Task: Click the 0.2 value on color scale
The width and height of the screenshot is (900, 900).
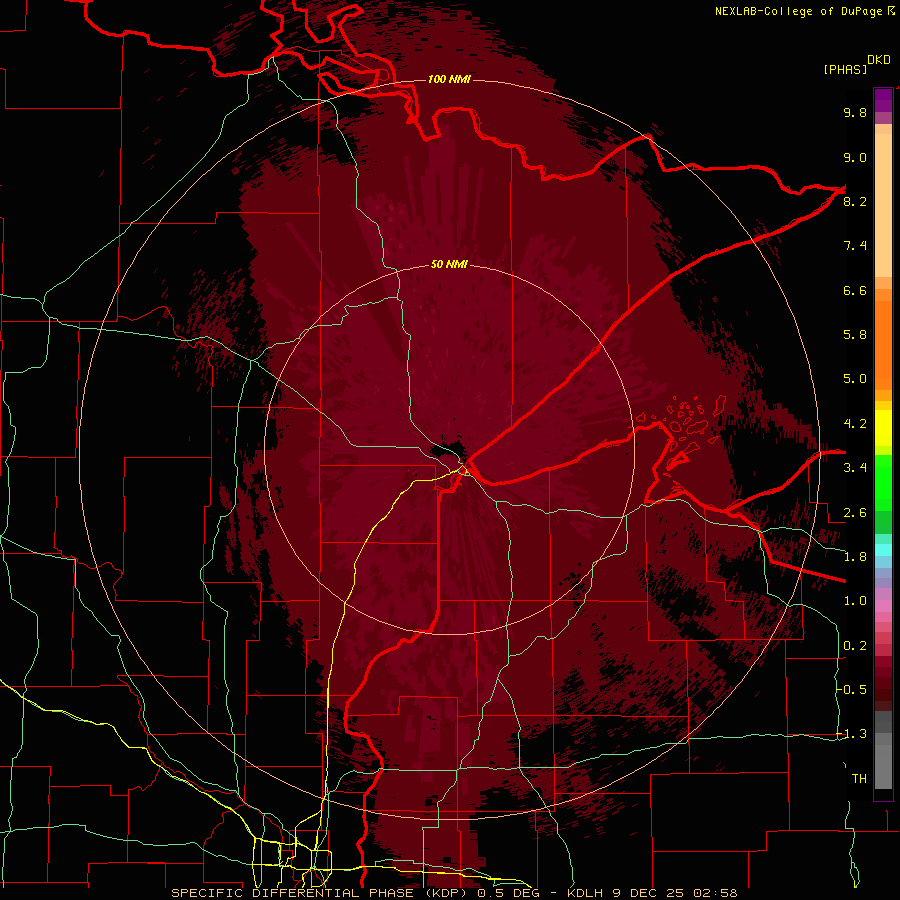Action: (x=855, y=646)
